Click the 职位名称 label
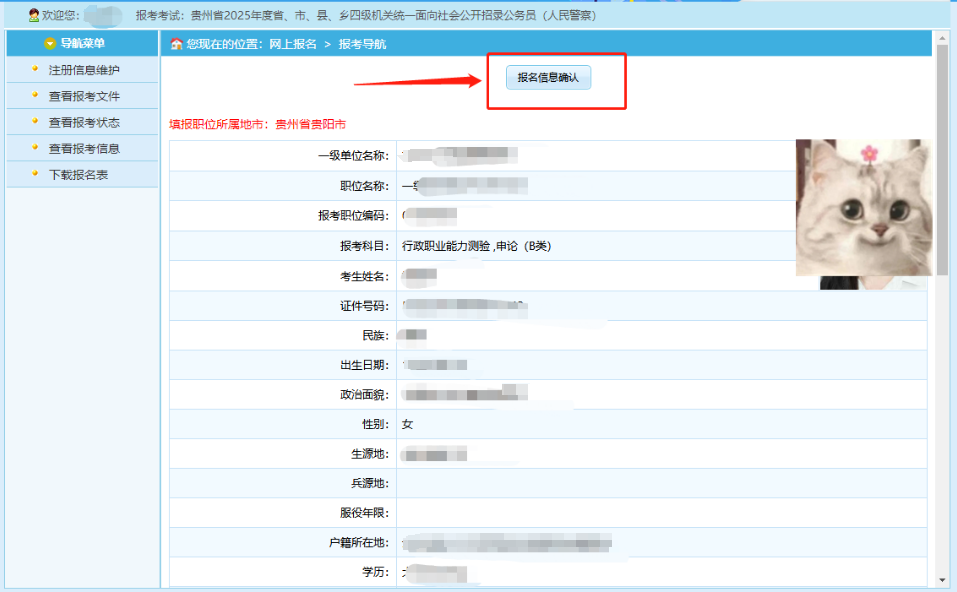957x592 pixels. click(x=364, y=186)
